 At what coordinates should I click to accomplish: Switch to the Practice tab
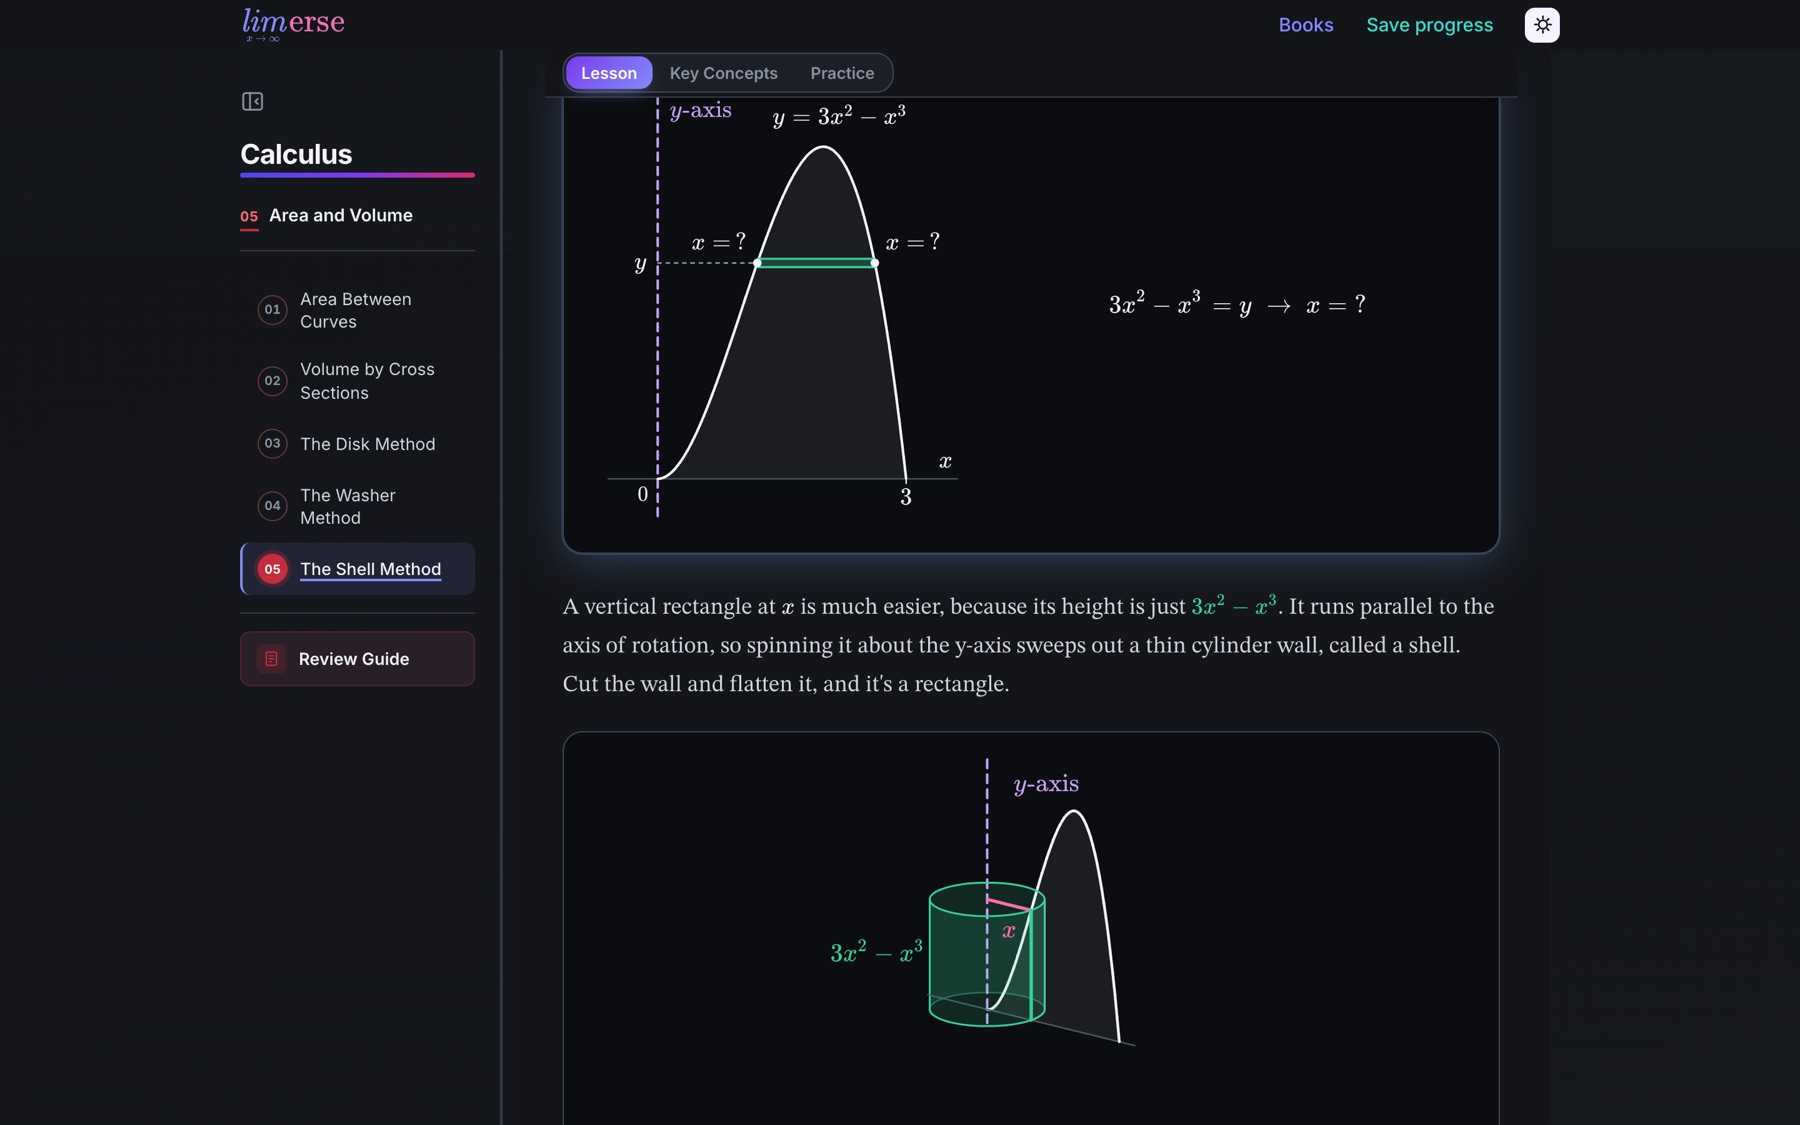842,73
